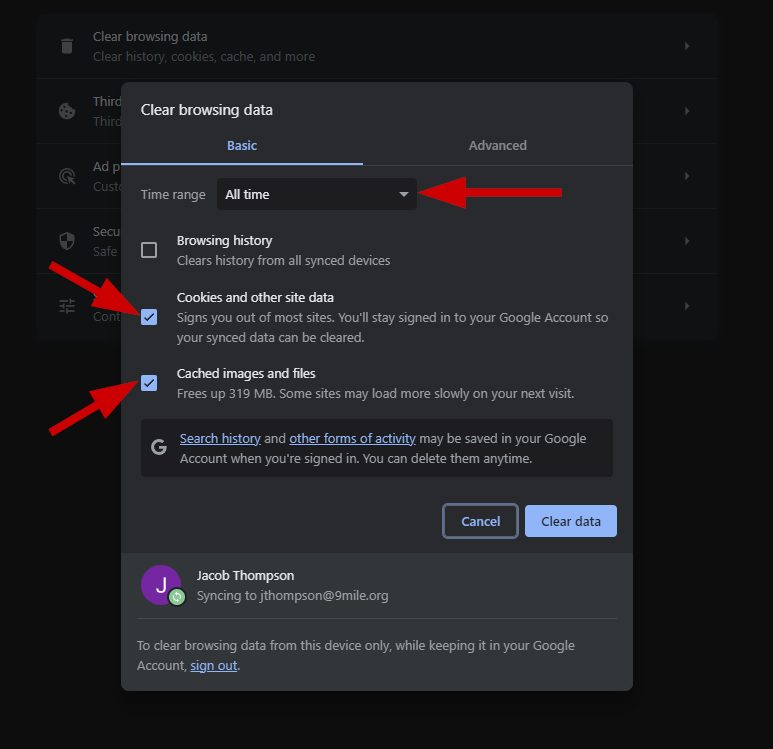
Task: Expand the Security row arrow
Action: [x=687, y=241]
